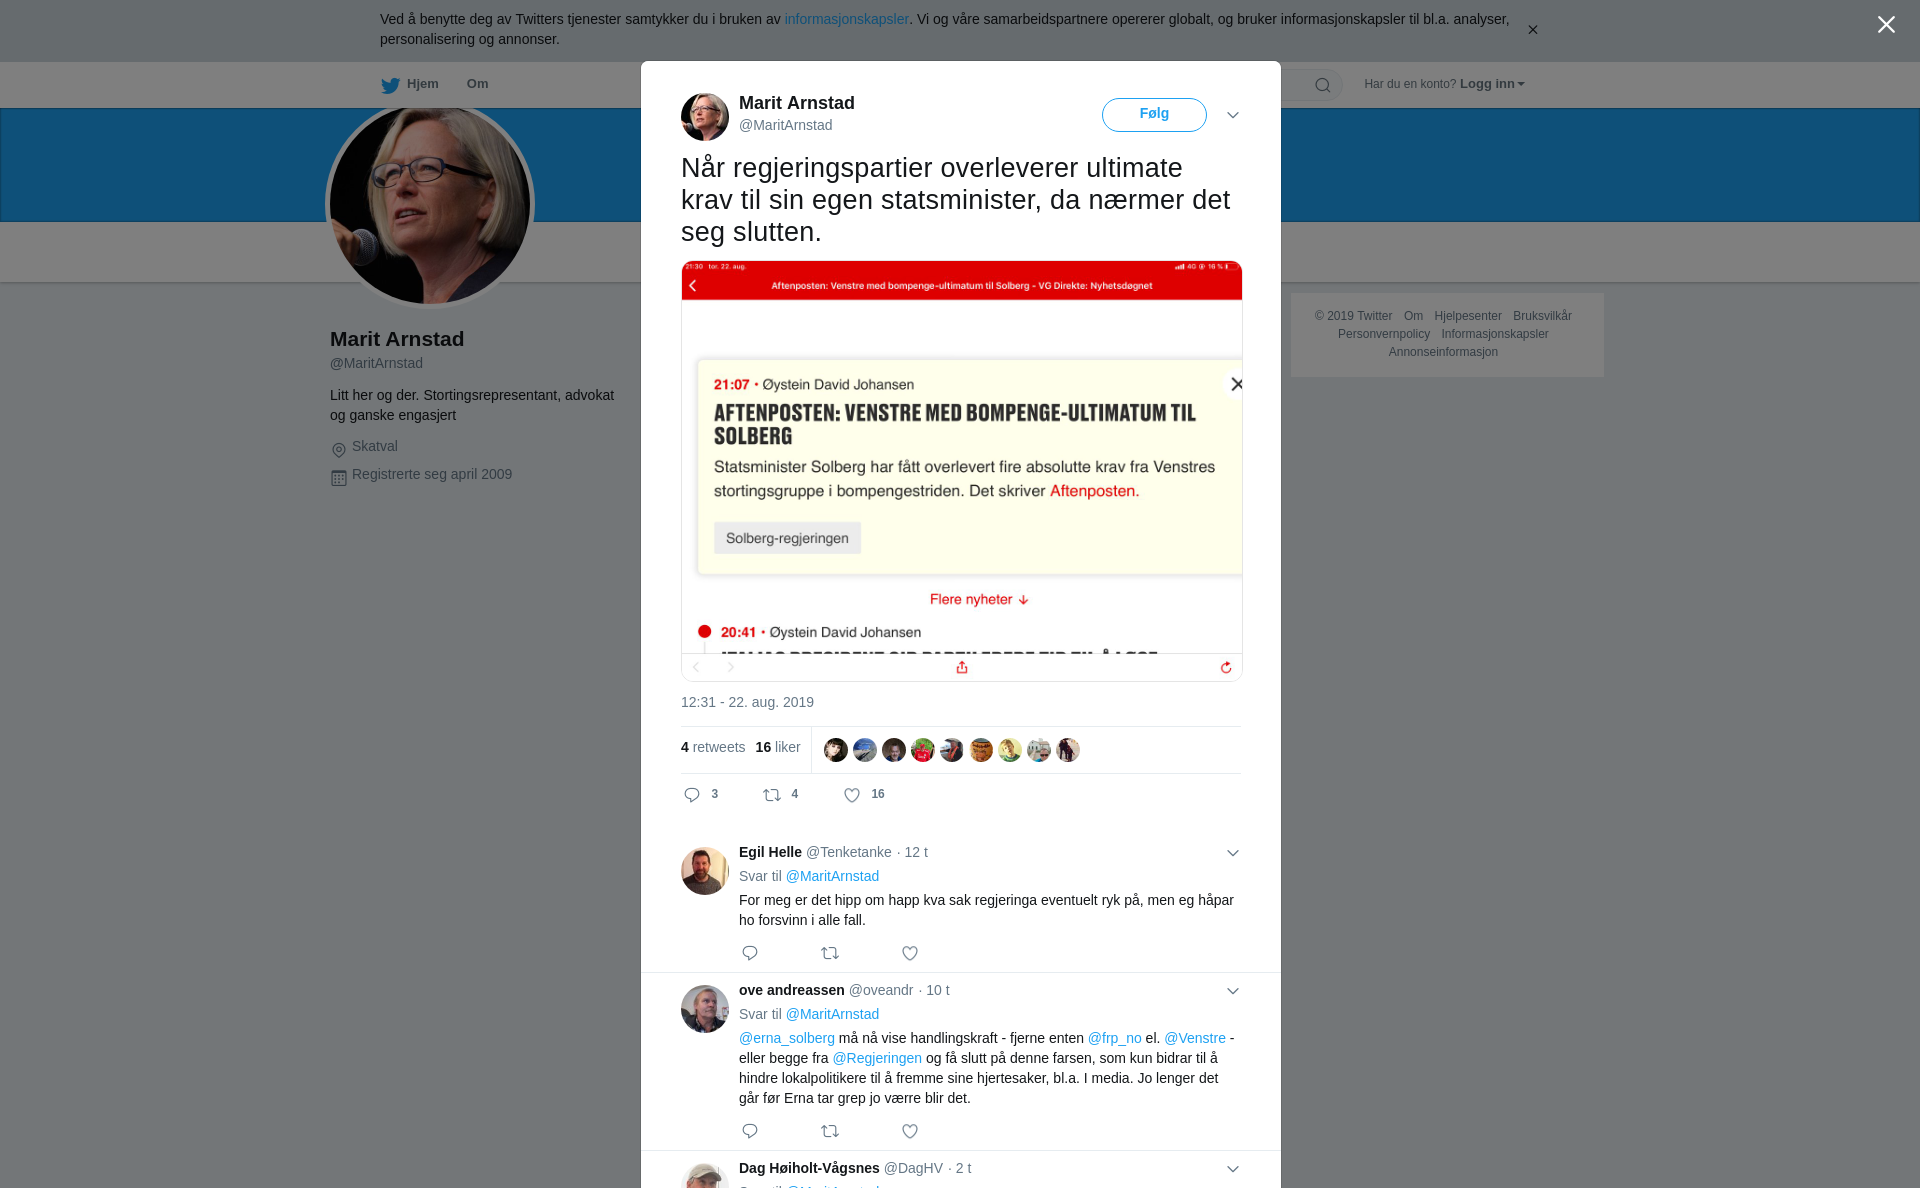The width and height of the screenshot is (1920, 1188).
Task: Open more options chevron next to Følg
Action: point(1233,115)
